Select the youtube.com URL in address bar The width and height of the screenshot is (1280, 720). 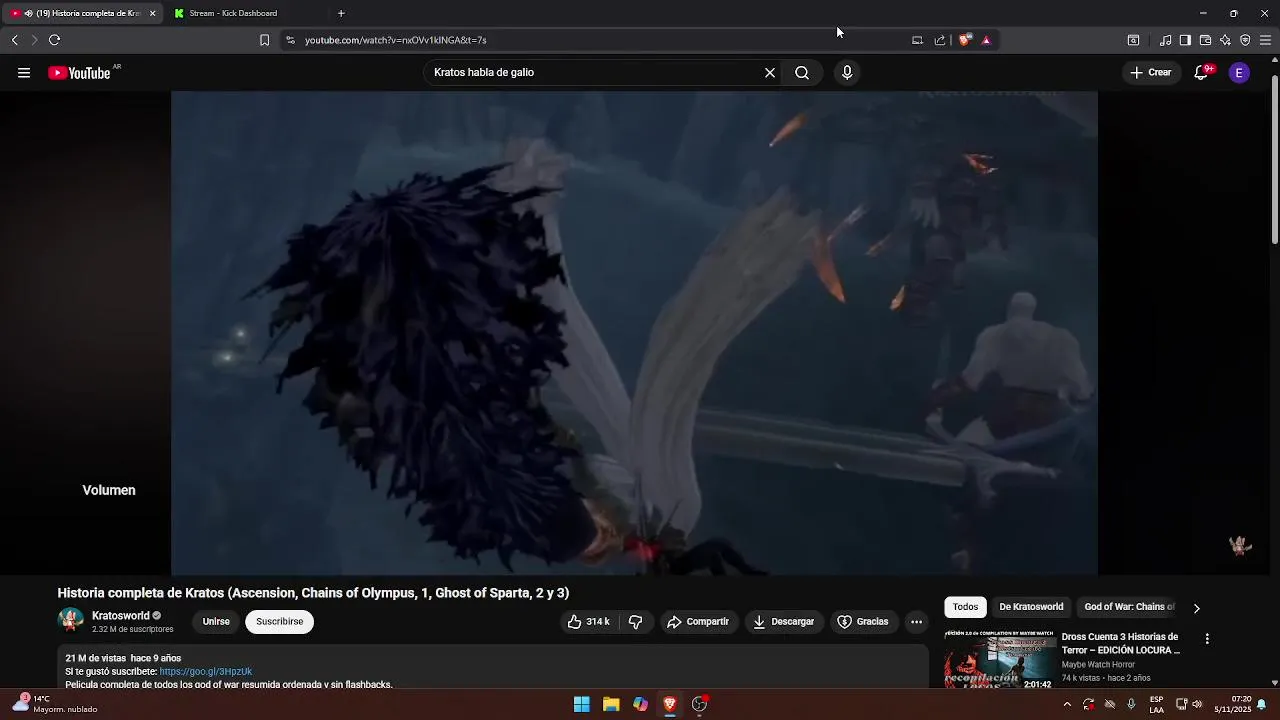pyautogui.click(x=396, y=40)
